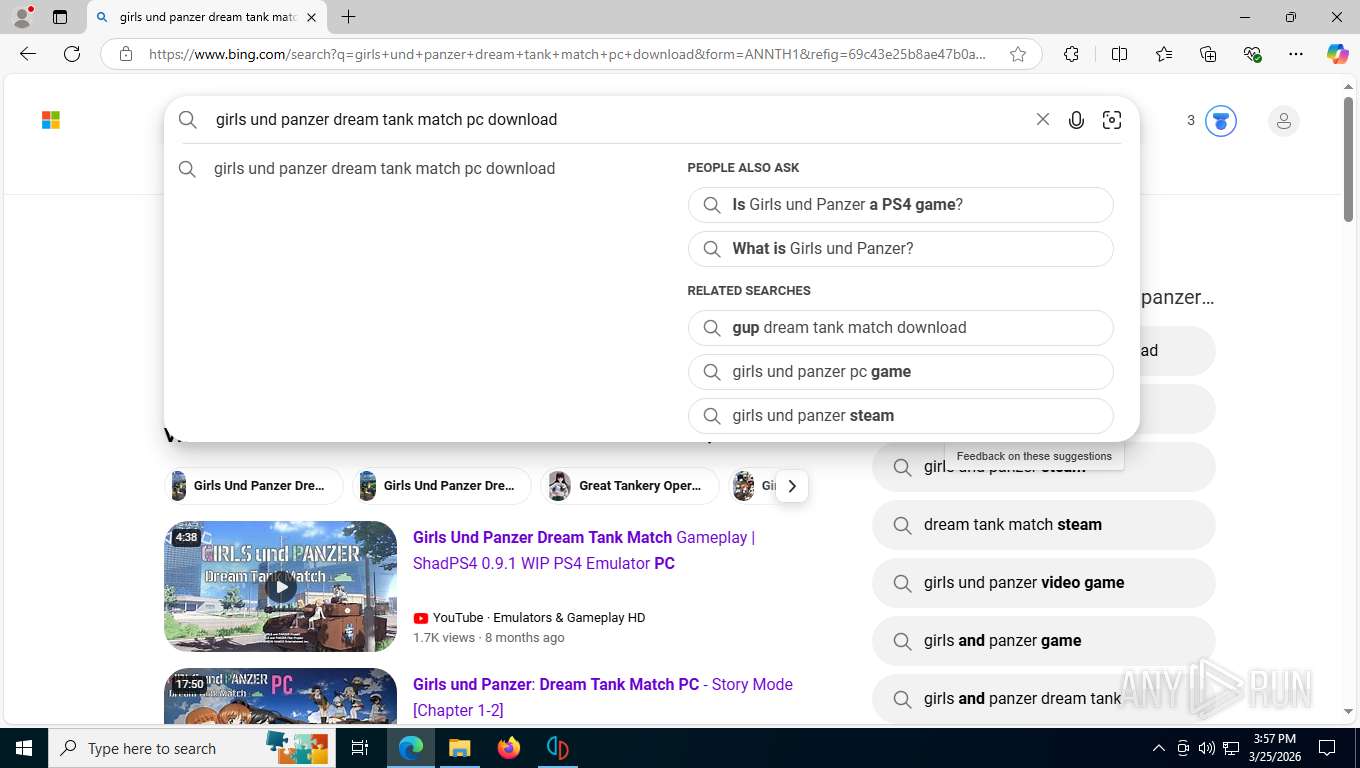
Task: Open Browser essentials heart icon
Action: coord(1252,54)
